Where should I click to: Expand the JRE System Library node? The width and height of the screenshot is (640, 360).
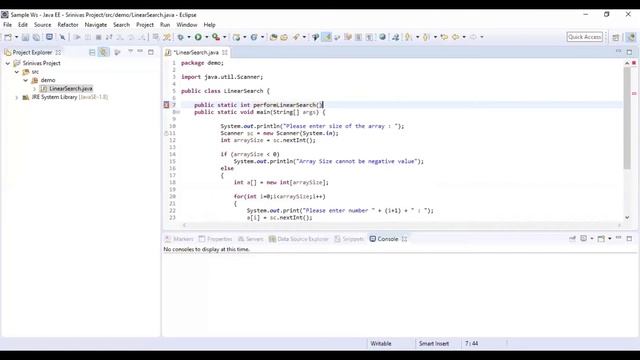click(17, 97)
